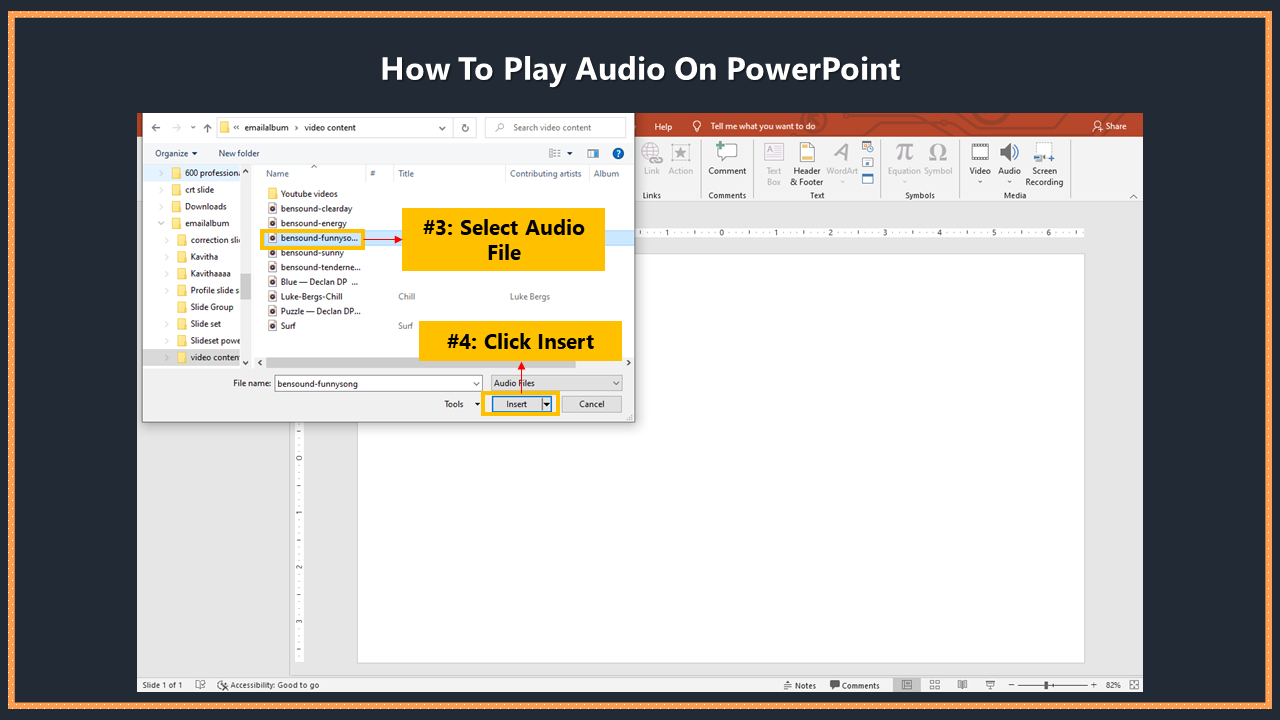
Task: Click the Insert button
Action: pos(516,404)
